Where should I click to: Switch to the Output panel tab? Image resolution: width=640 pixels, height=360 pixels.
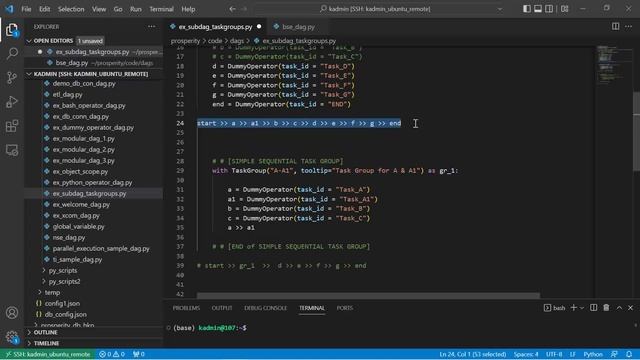point(222,308)
